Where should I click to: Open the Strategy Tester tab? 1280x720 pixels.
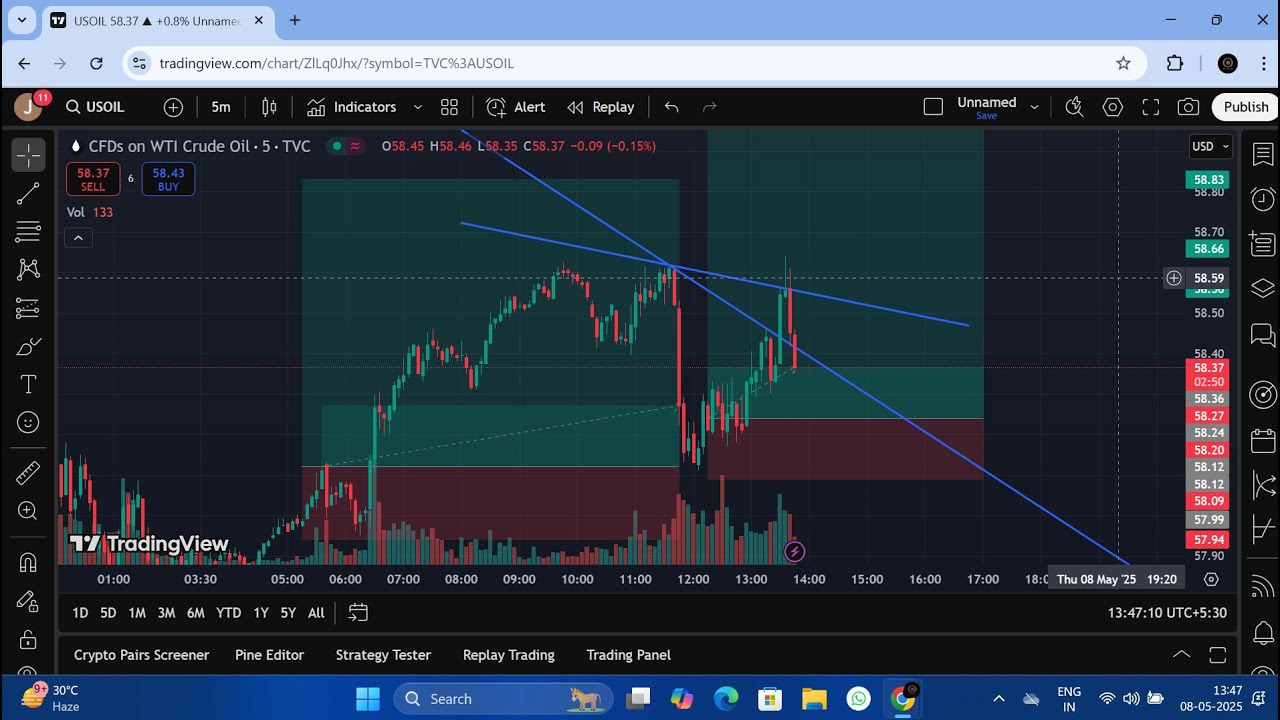coord(383,655)
